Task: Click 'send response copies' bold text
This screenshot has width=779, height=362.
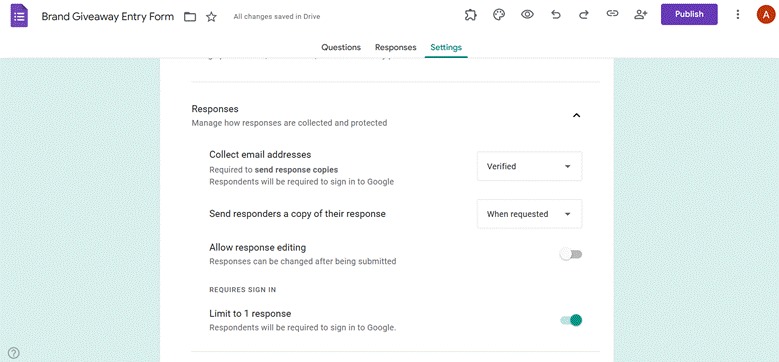Action: (x=297, y=170)
